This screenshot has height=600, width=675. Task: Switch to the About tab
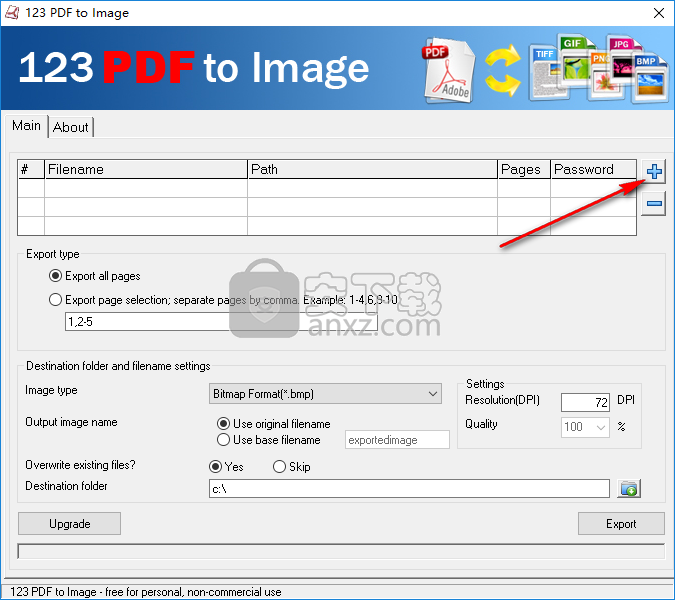(71, 127)
